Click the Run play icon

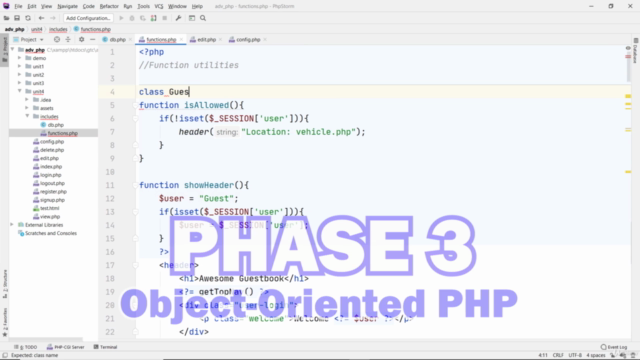tap(121, 18)
